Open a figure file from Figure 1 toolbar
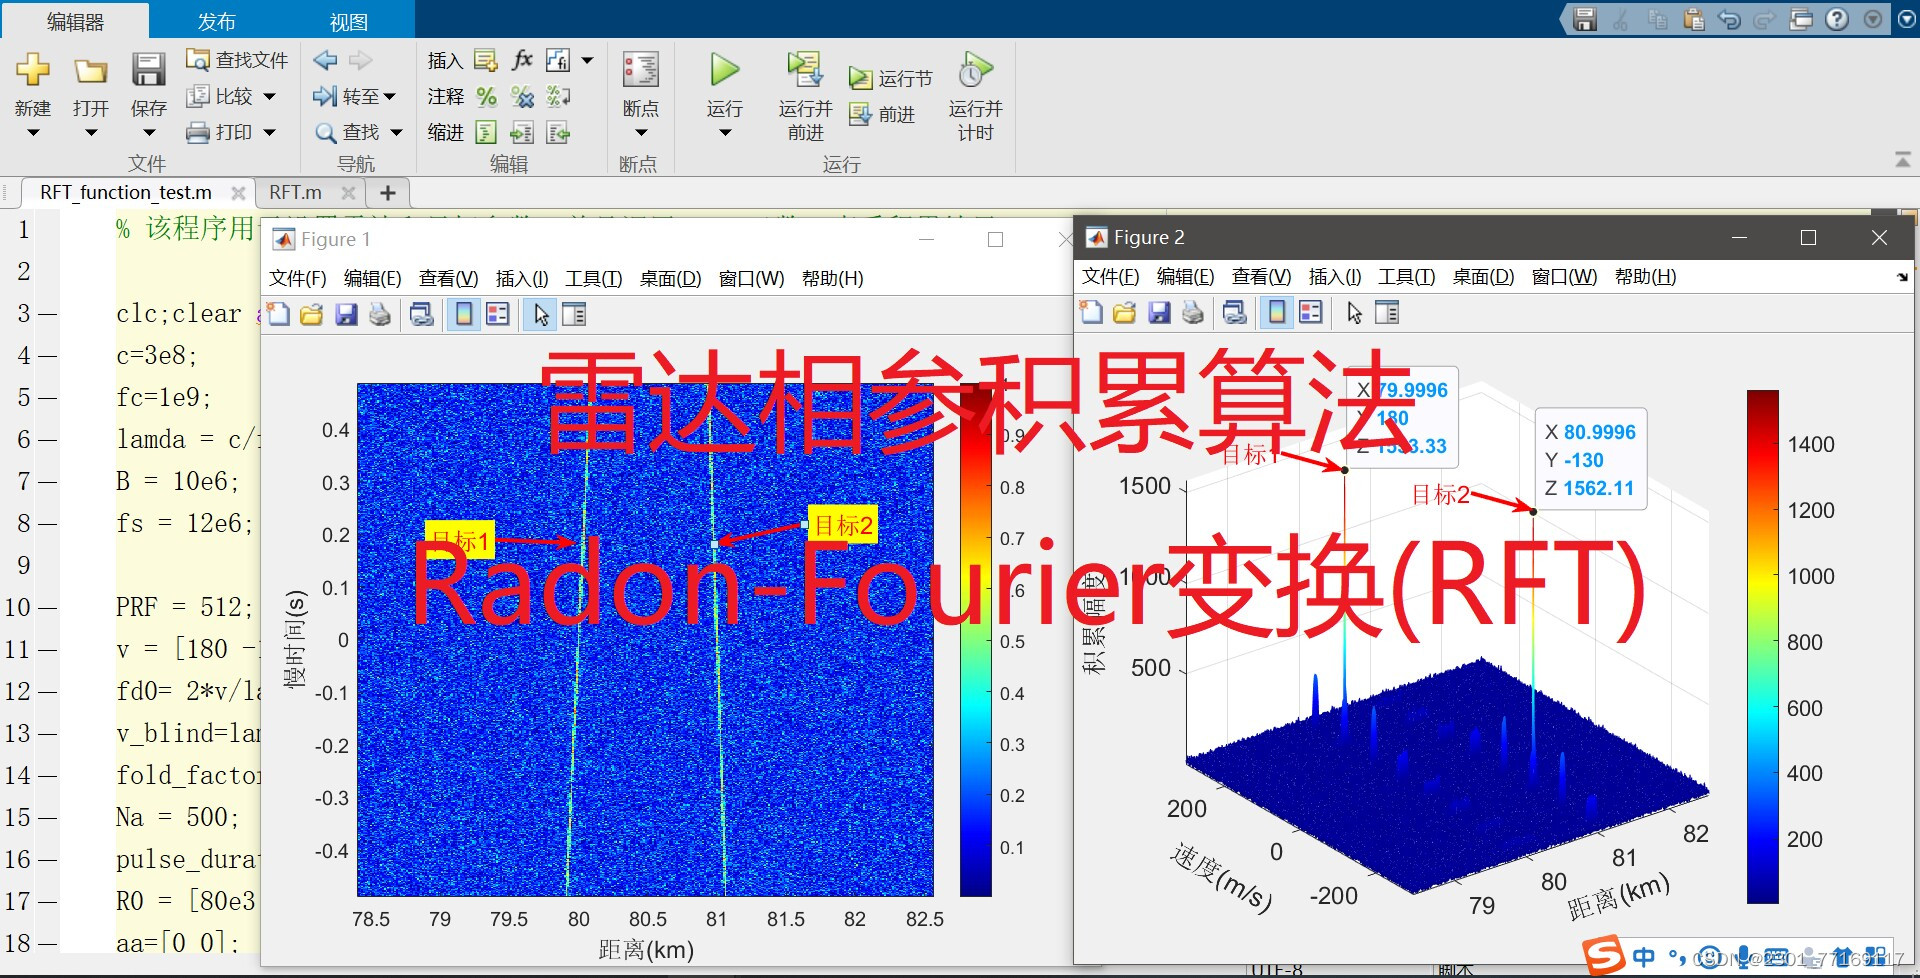This screenshot has width=1920, height=978. (311, 313)
